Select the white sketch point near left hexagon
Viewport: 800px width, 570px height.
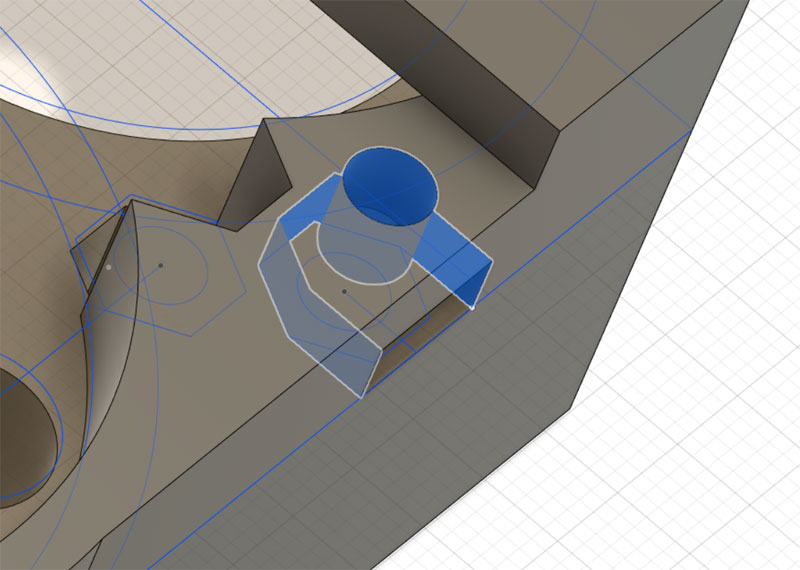click(108, 268)
